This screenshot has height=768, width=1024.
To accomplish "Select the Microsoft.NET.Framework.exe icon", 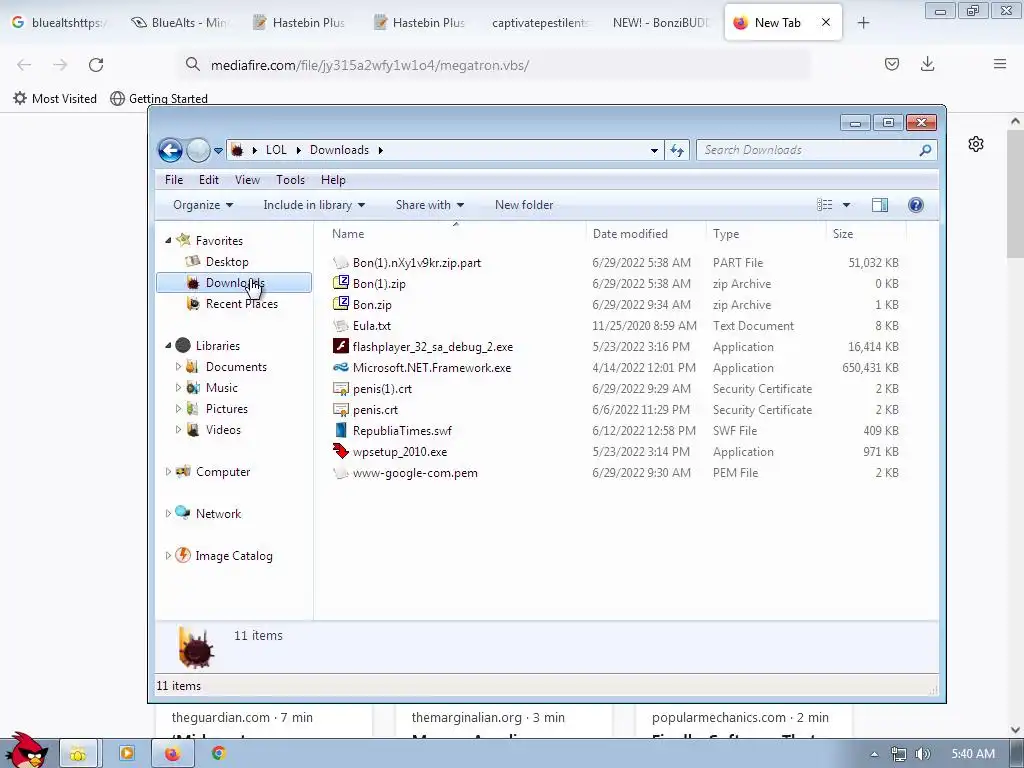I will [x=341, y=367].
